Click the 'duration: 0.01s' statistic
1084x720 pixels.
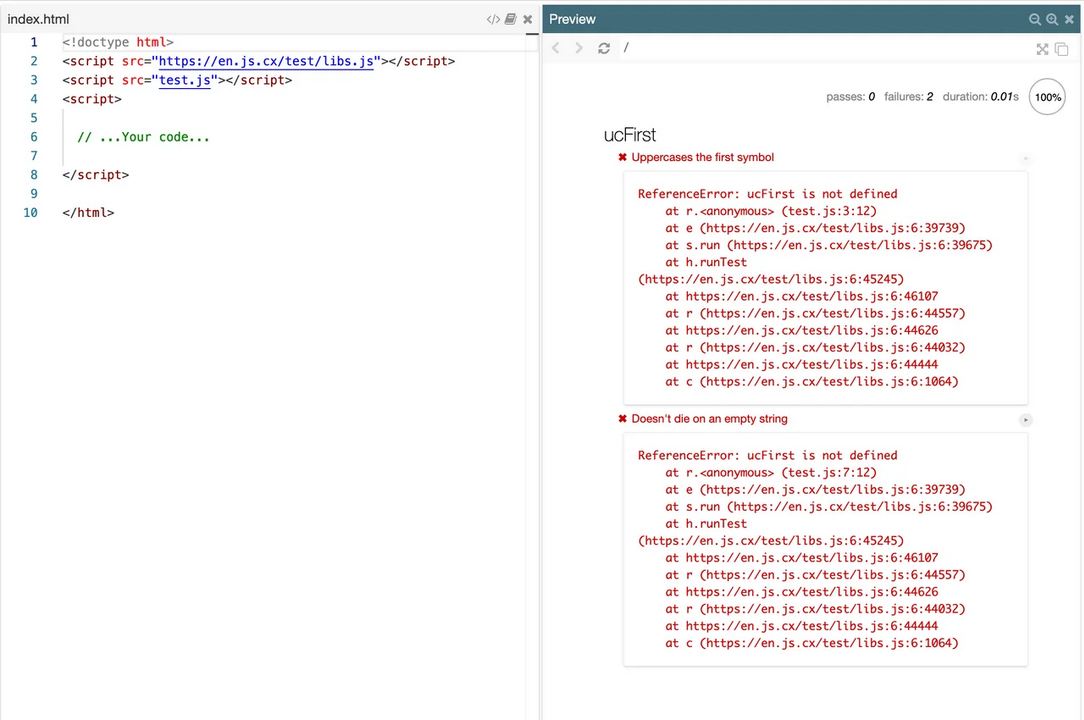coord(980,97)
